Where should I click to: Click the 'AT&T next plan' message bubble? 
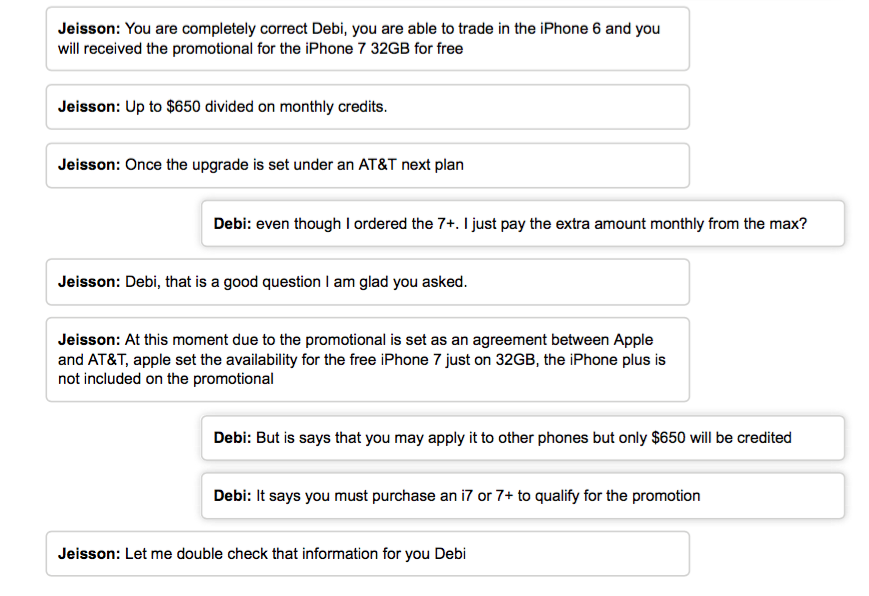(367, 165)
